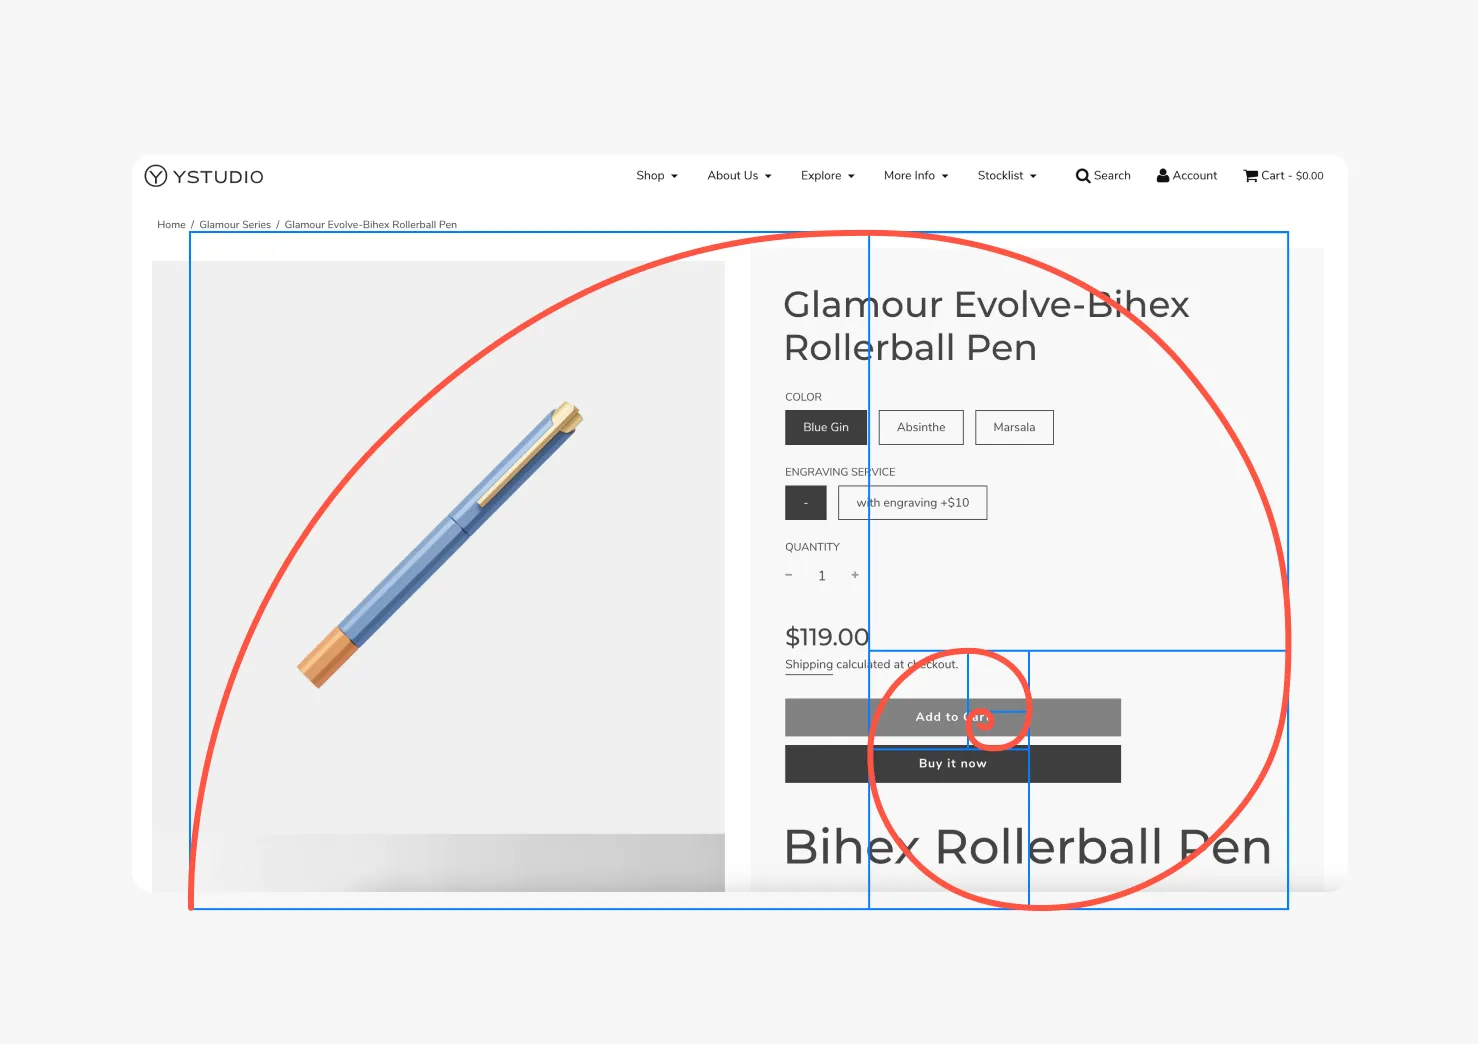Screen dimensions: 1478x1044
Task: Open the shopping cart icon
Action: coord(1250,175)
